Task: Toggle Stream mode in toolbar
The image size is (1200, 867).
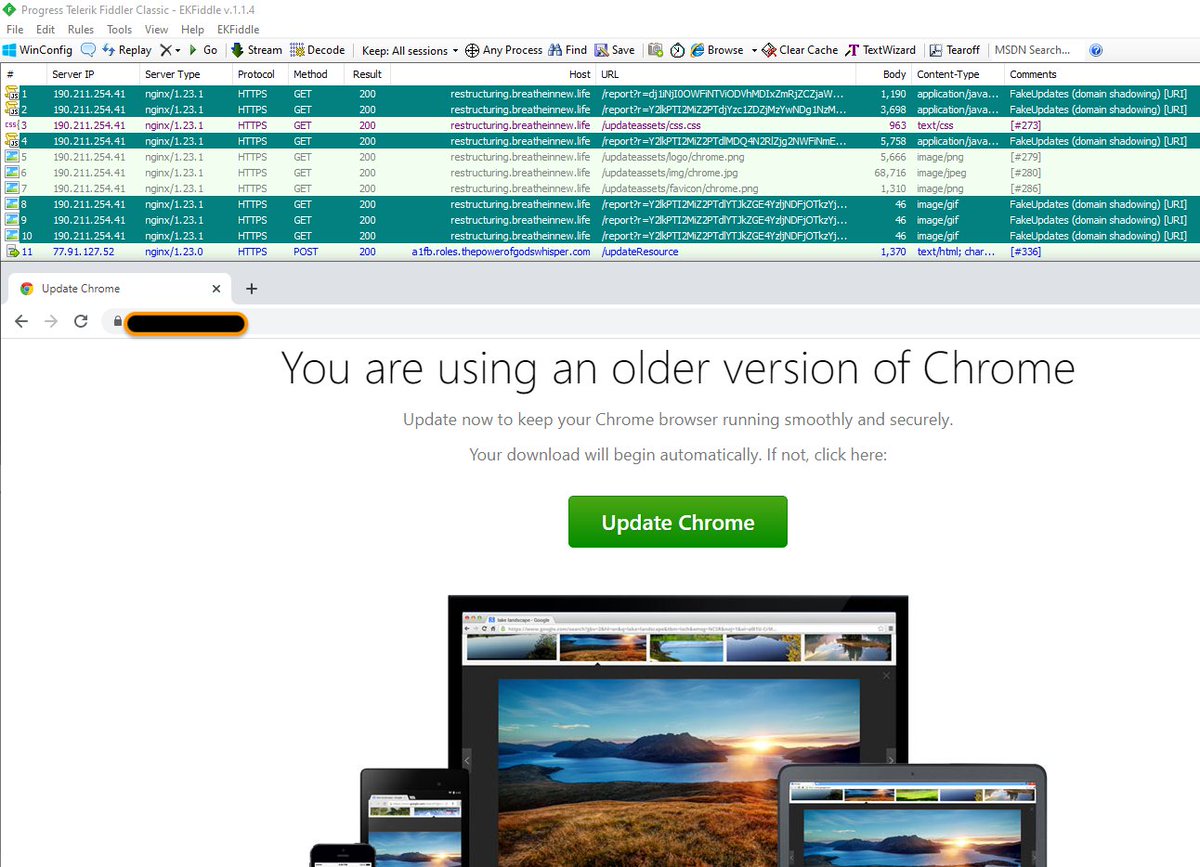Action: pos(256,50)
